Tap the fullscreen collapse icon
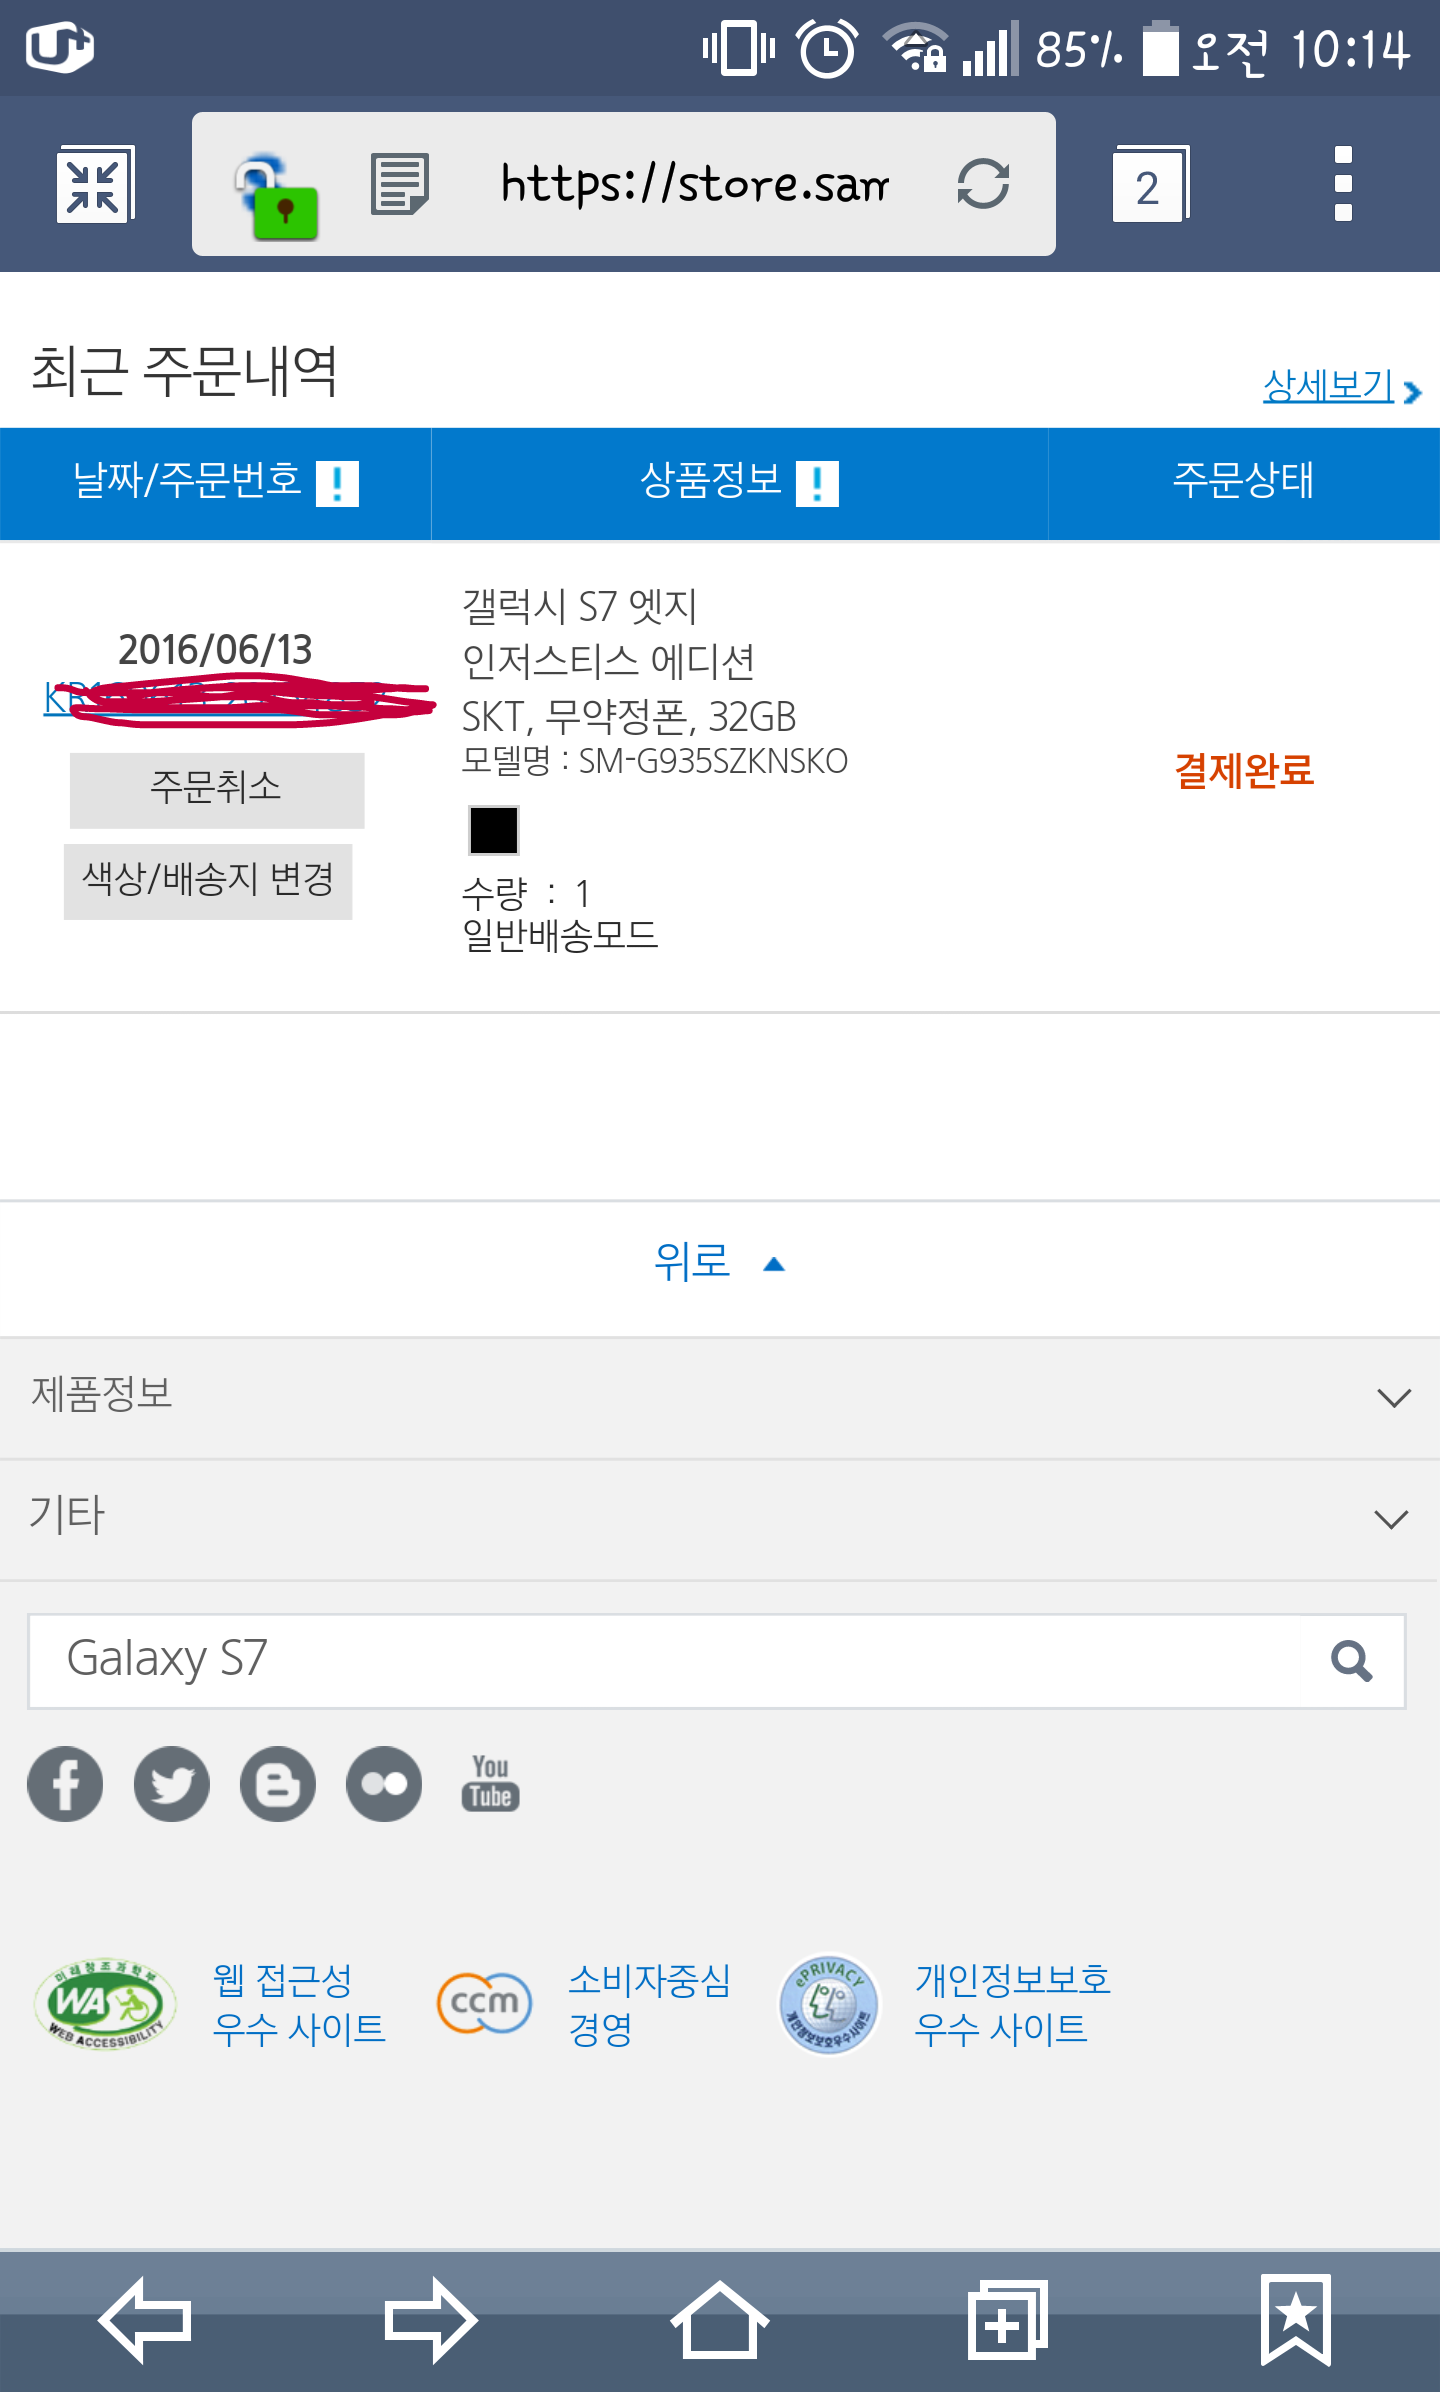The height and width of the screenshot is (2392, 1440). 94,185
